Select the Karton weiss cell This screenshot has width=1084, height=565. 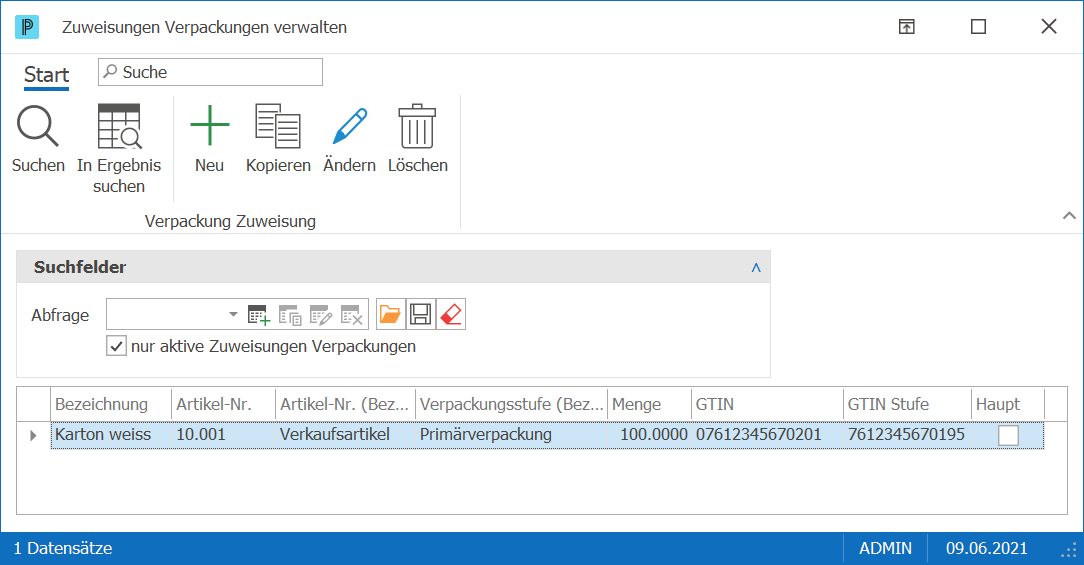click(x=111, y=435)
